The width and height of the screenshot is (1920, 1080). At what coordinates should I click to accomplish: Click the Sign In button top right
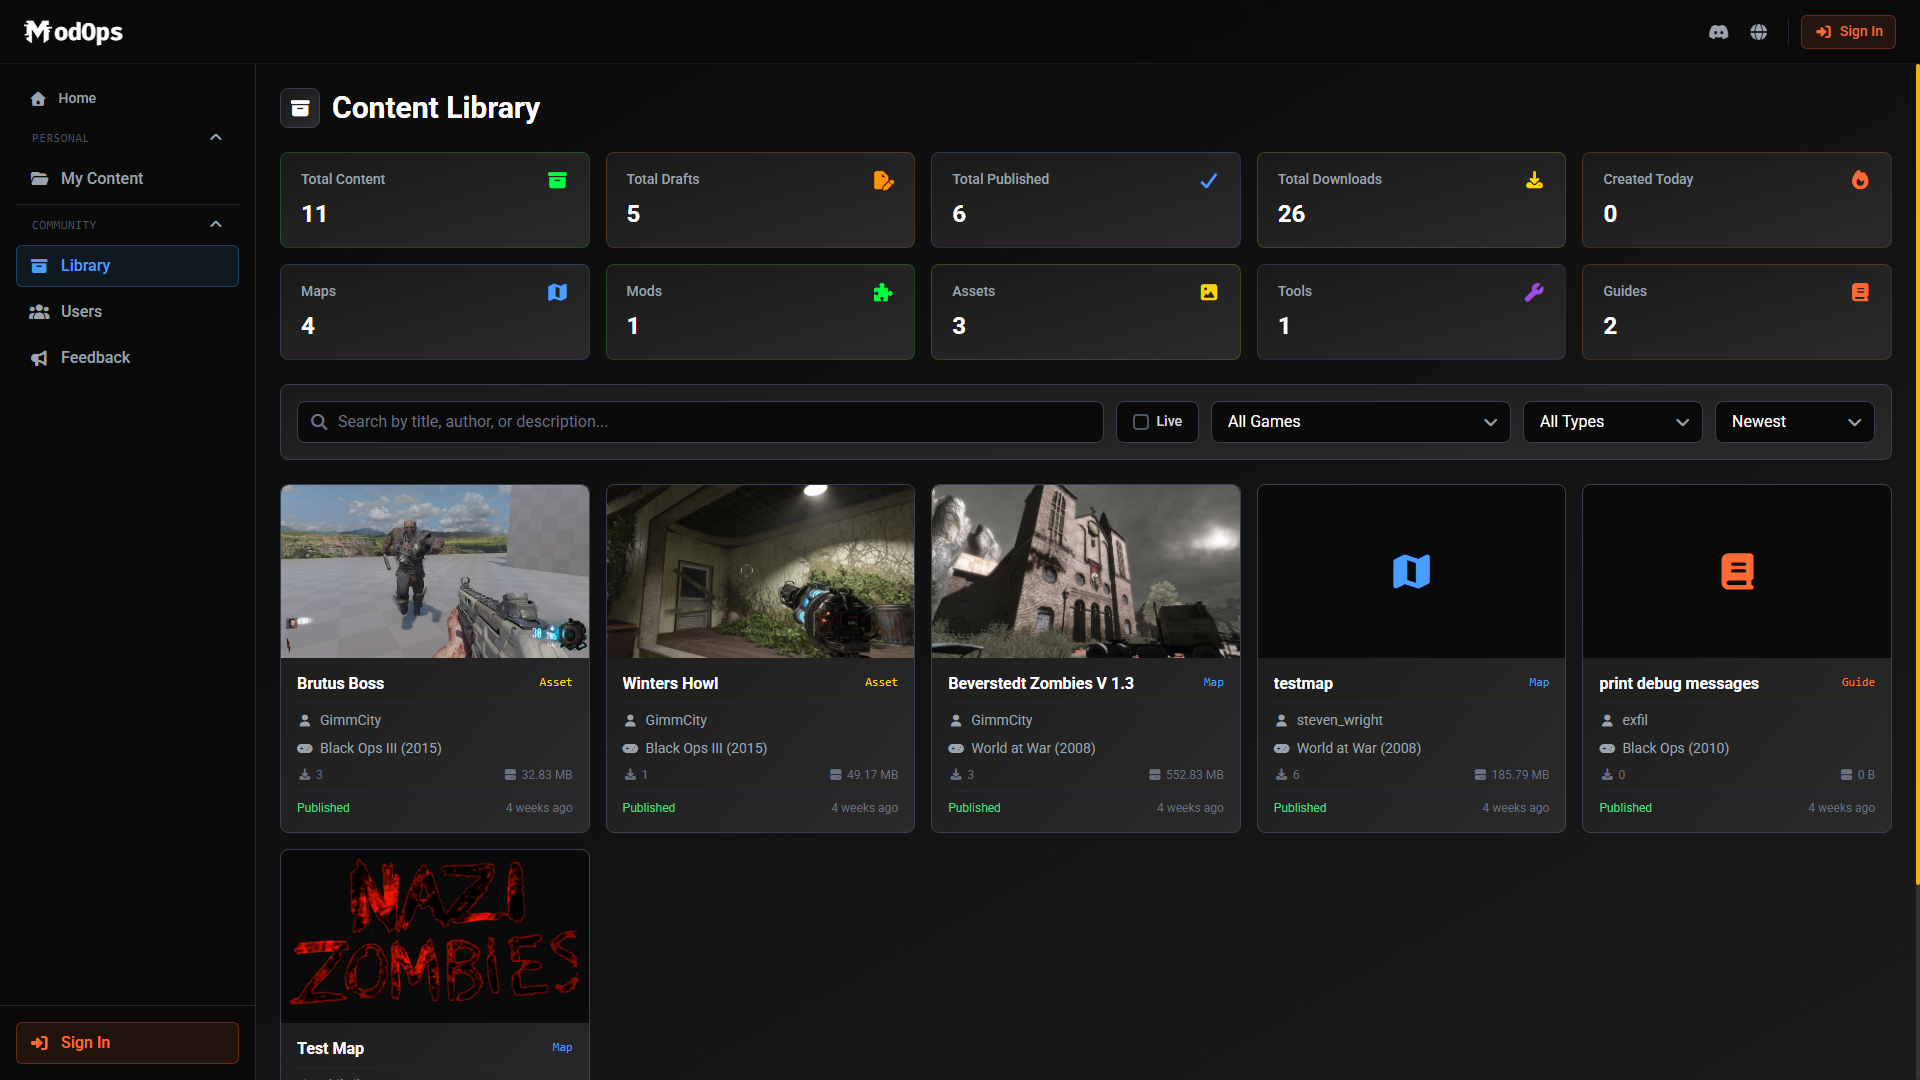click(x=1847, y=31)
